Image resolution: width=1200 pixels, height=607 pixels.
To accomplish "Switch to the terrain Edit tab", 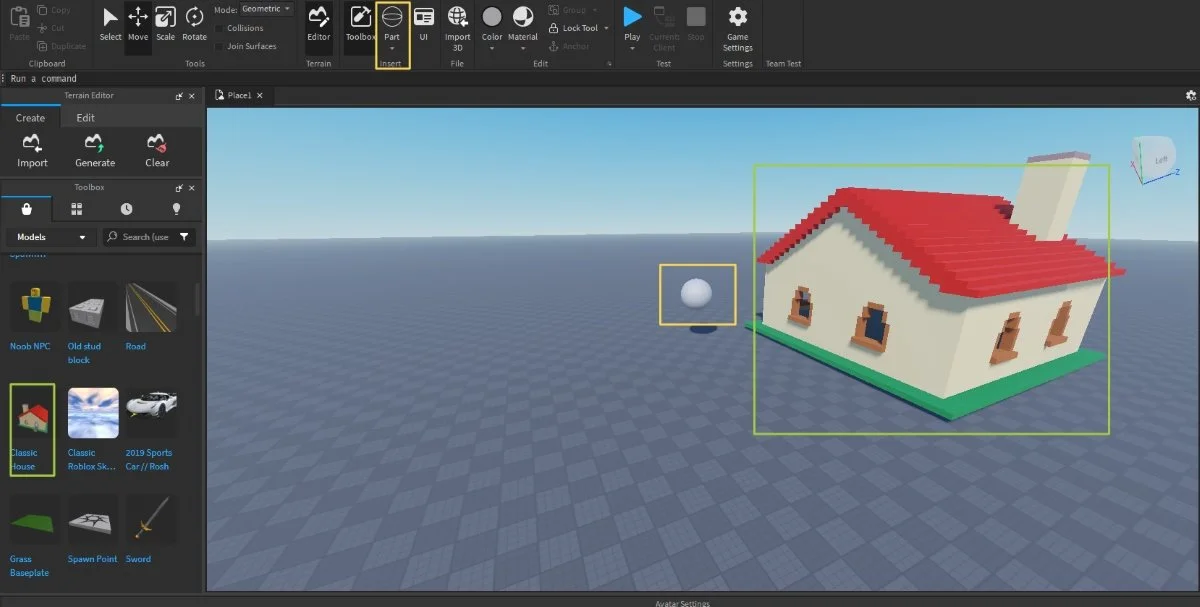I will [x=86, y=118].
